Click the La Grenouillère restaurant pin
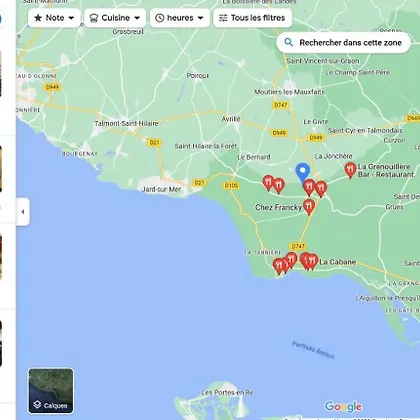This screenshot has width=420, height=420. coord(350,170)
